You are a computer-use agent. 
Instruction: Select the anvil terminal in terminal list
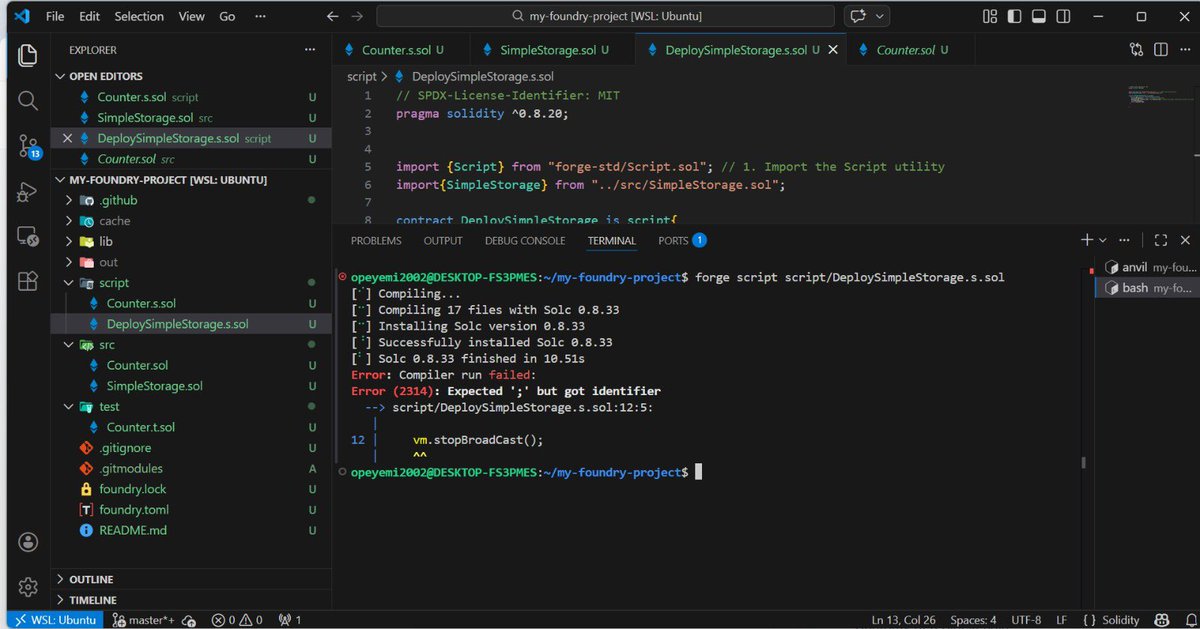[x=1147, y=267]
